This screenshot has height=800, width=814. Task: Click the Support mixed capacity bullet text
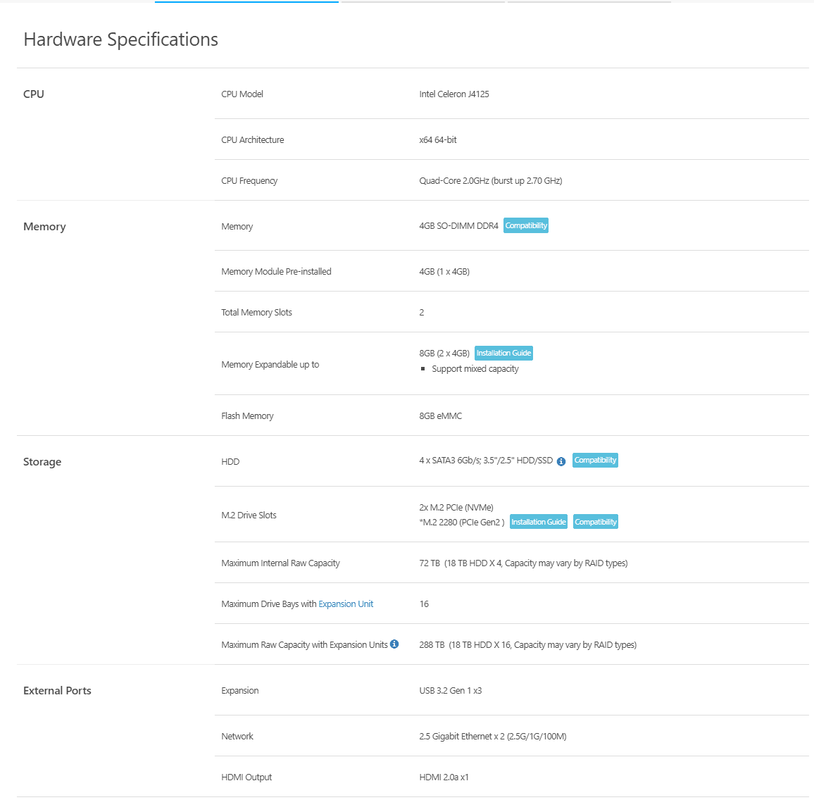click(475, 369)
